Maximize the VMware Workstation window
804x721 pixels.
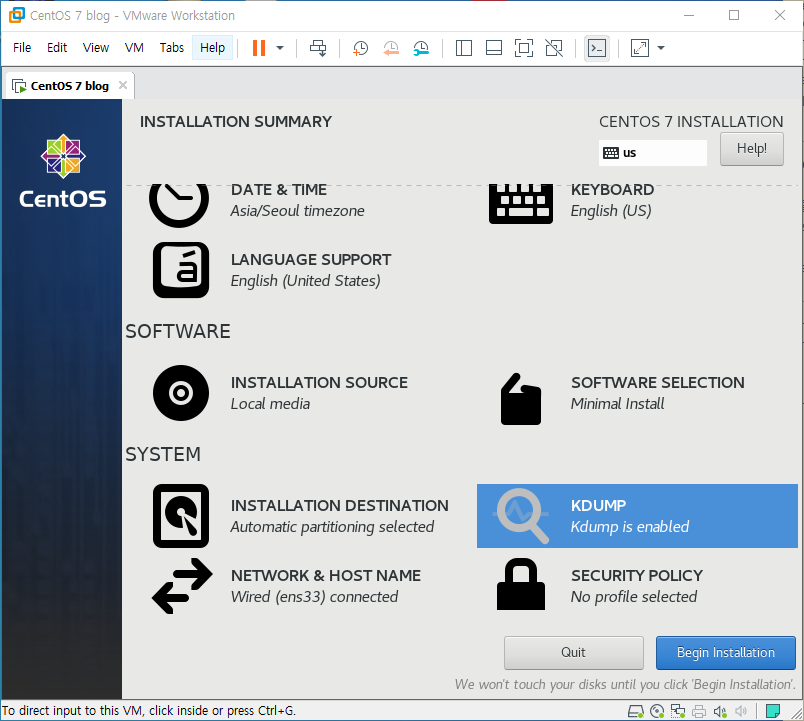[x=734, y=15]
